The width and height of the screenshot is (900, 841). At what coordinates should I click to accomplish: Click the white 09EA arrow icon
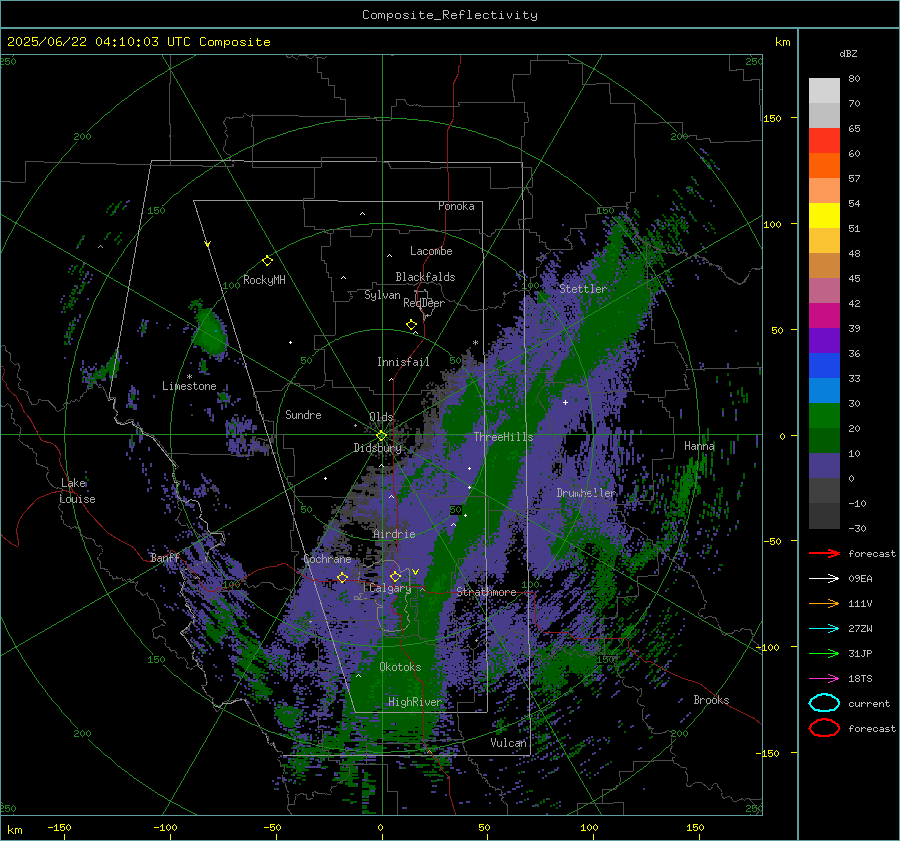tap(824, 578)
